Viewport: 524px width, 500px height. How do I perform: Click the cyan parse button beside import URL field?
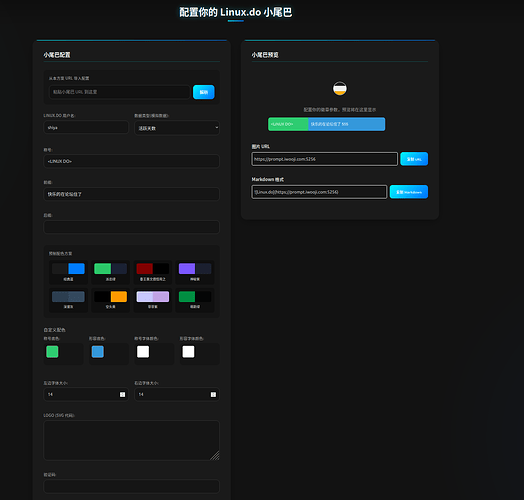pyautogui.click(x=204, y=92)
